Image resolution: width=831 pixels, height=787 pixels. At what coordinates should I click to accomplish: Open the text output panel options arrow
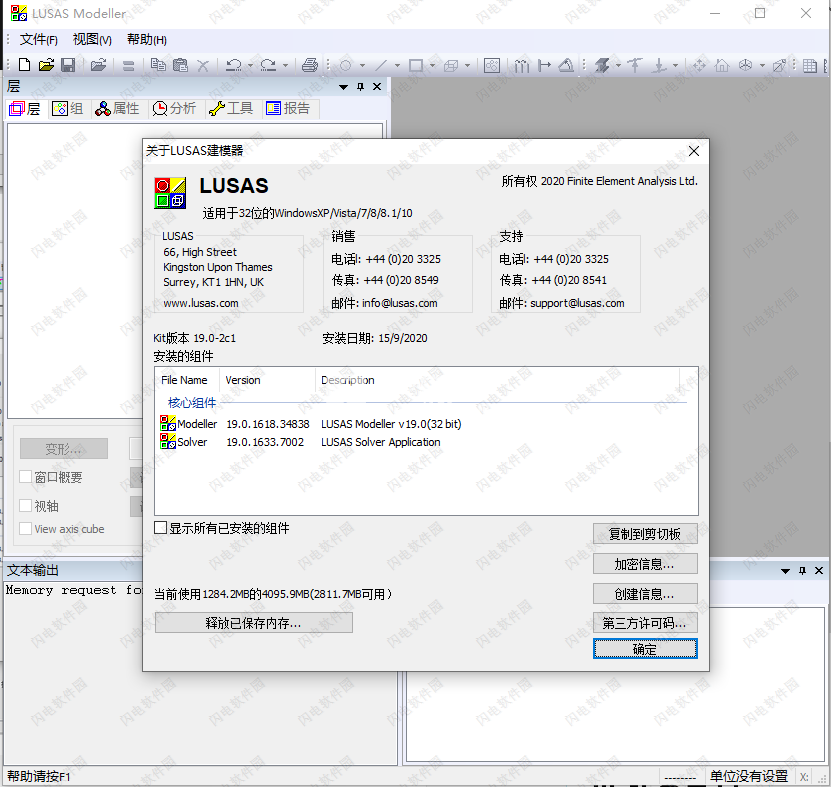tap(785, 571)
